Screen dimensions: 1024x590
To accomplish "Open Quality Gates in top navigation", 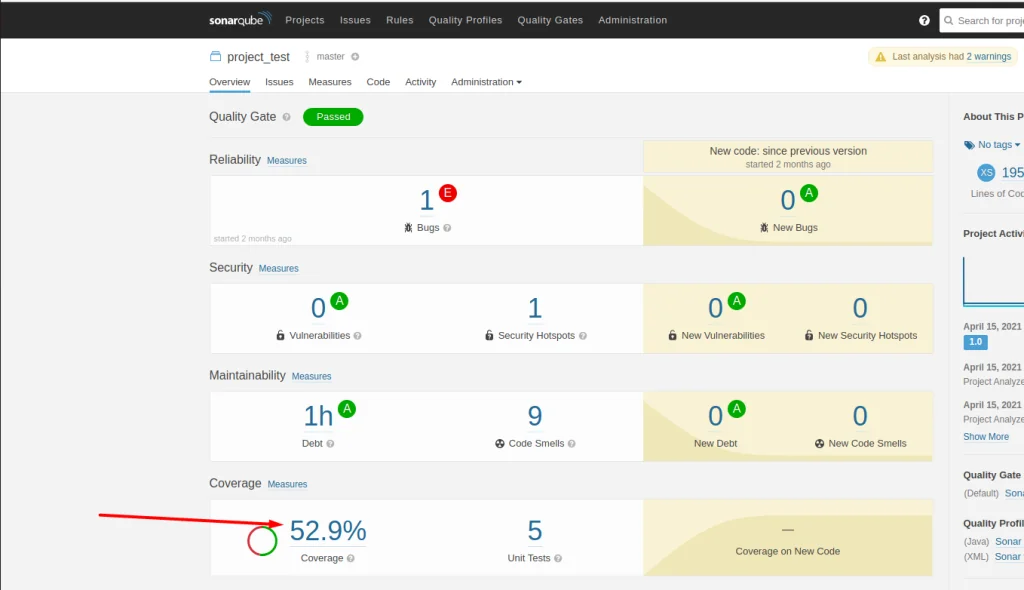I will coord(550,20).
